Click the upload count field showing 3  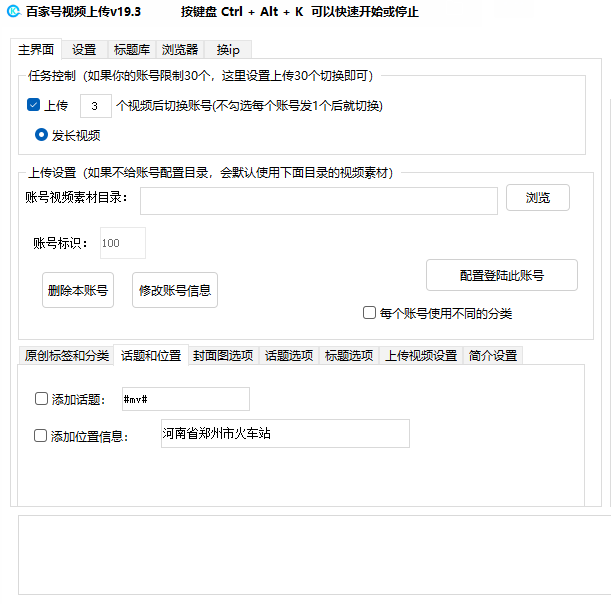point(95,106)
